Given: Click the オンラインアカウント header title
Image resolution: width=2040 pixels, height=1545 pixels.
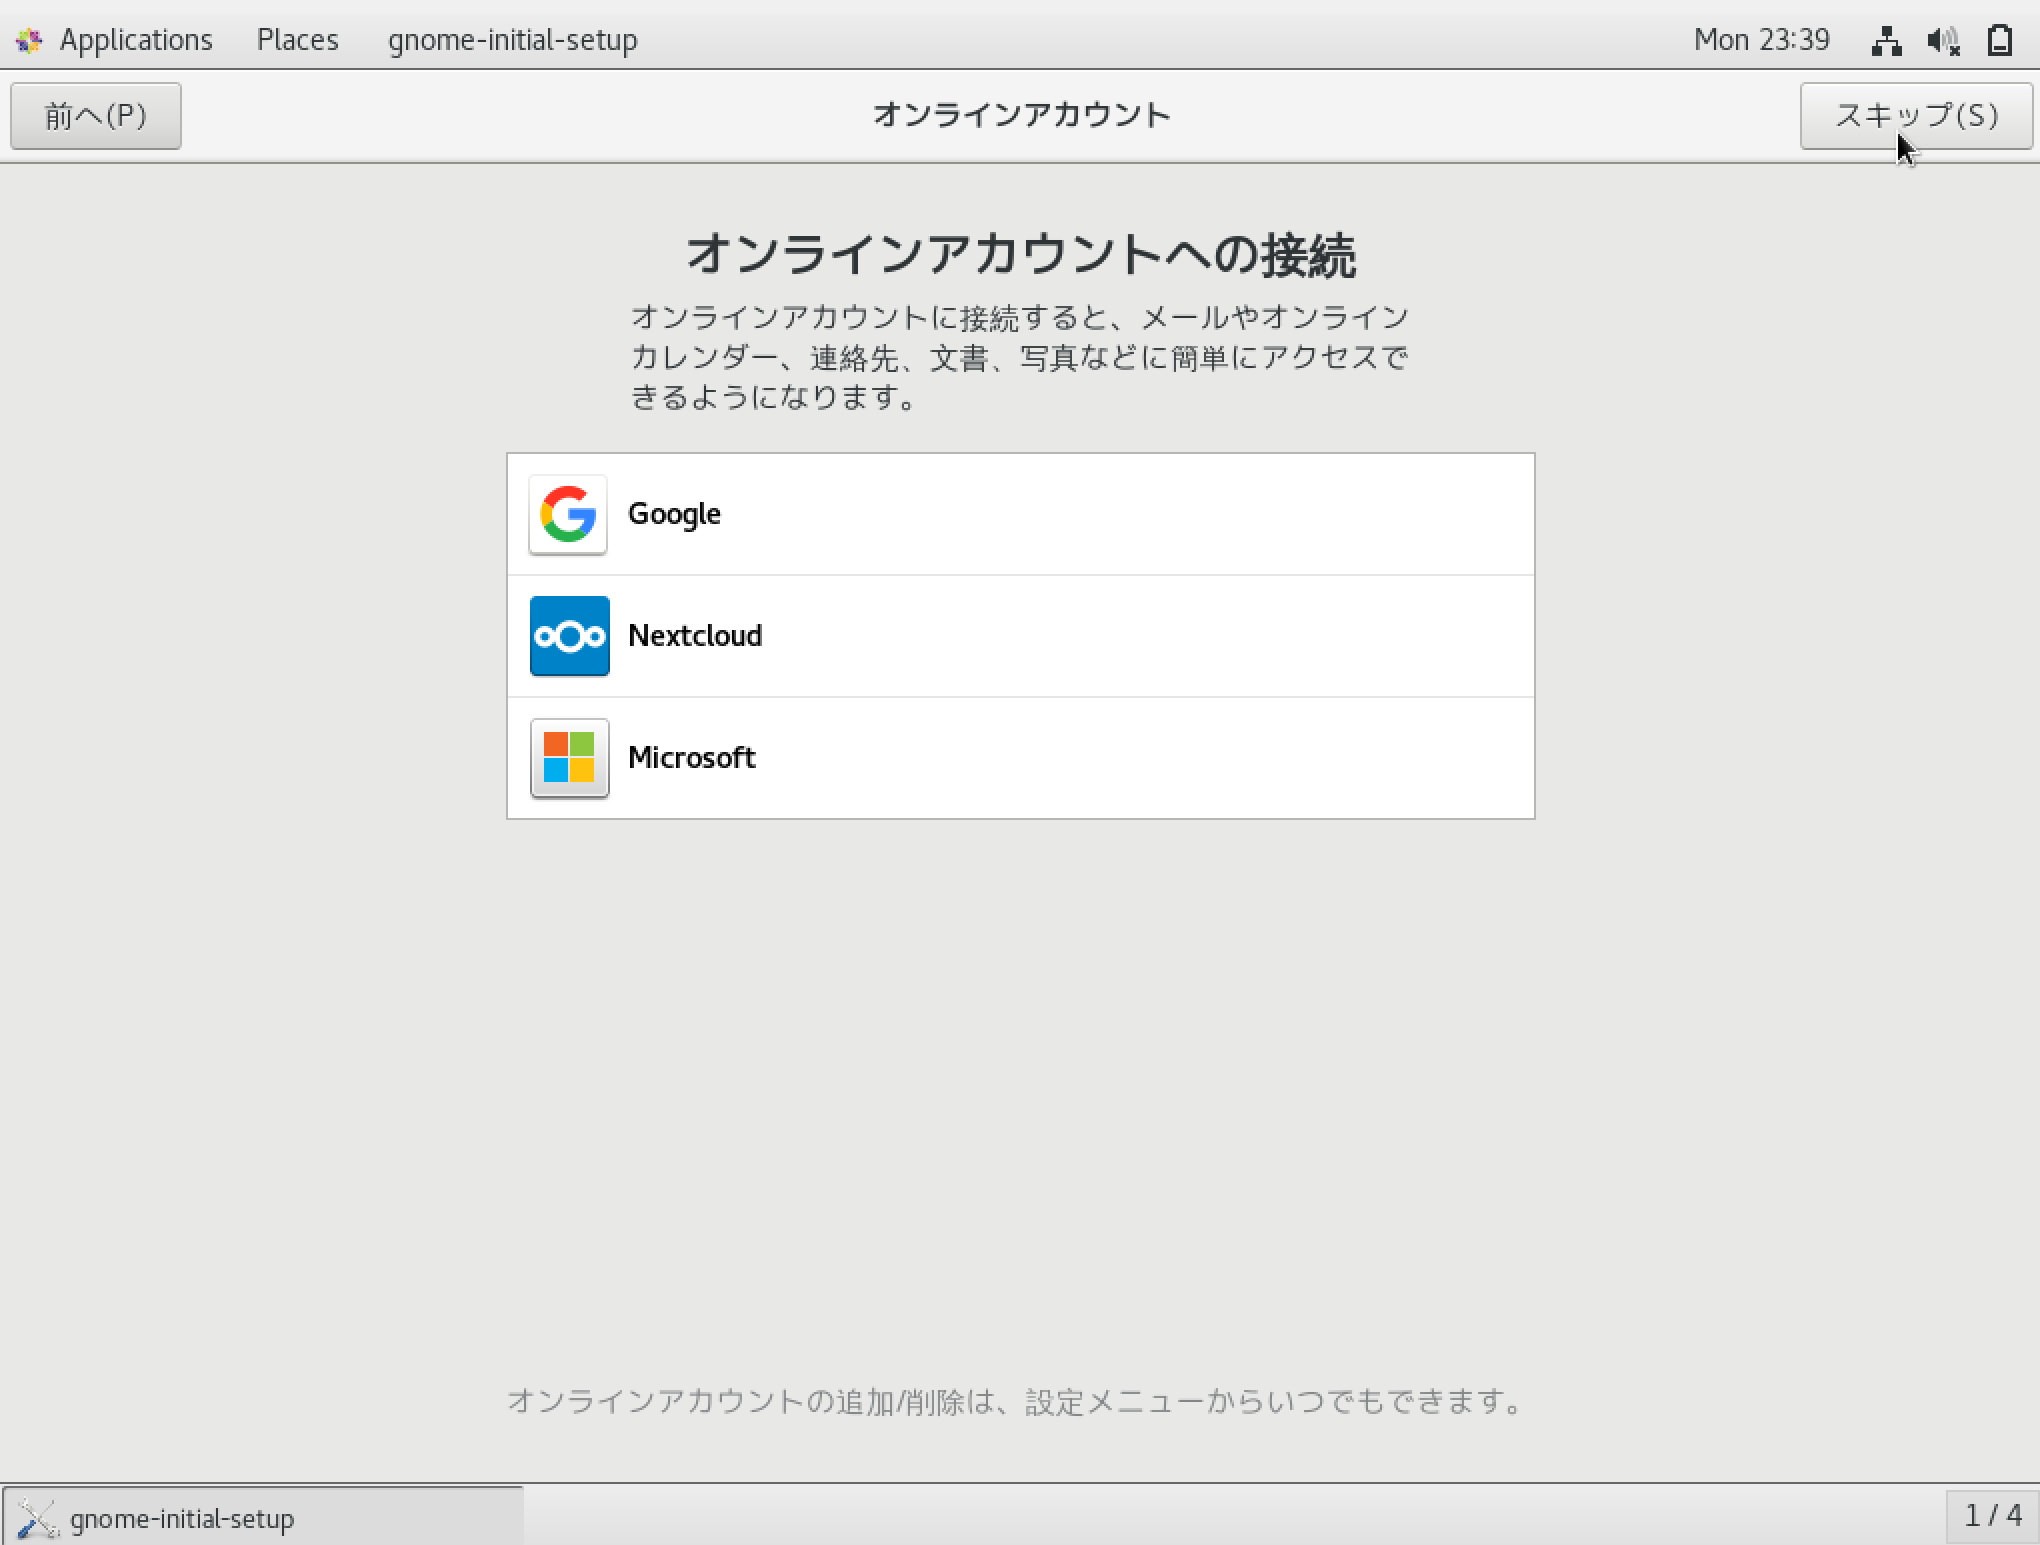Looking at the screenshot, I should pyautogui.click(x=1021, y=115).
